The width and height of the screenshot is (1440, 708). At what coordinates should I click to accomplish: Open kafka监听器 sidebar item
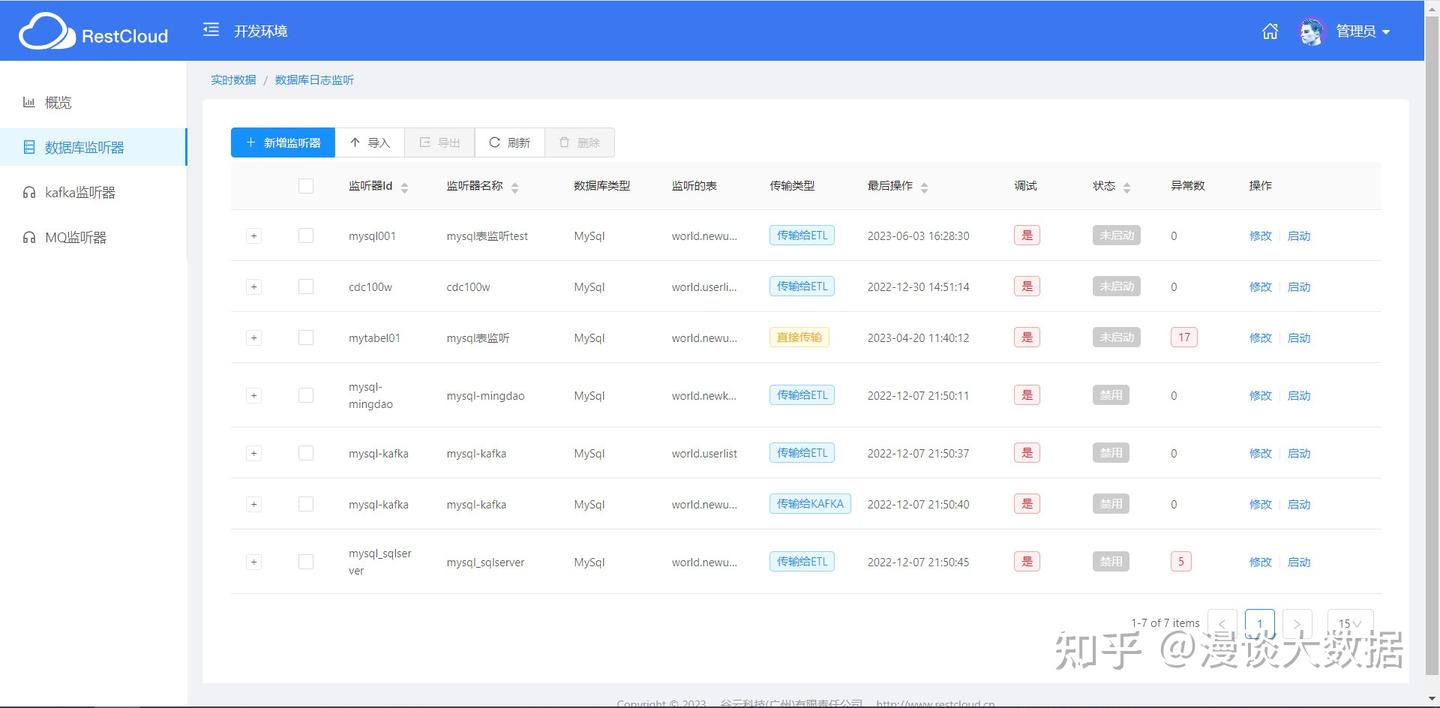click(x=80, y=192)
